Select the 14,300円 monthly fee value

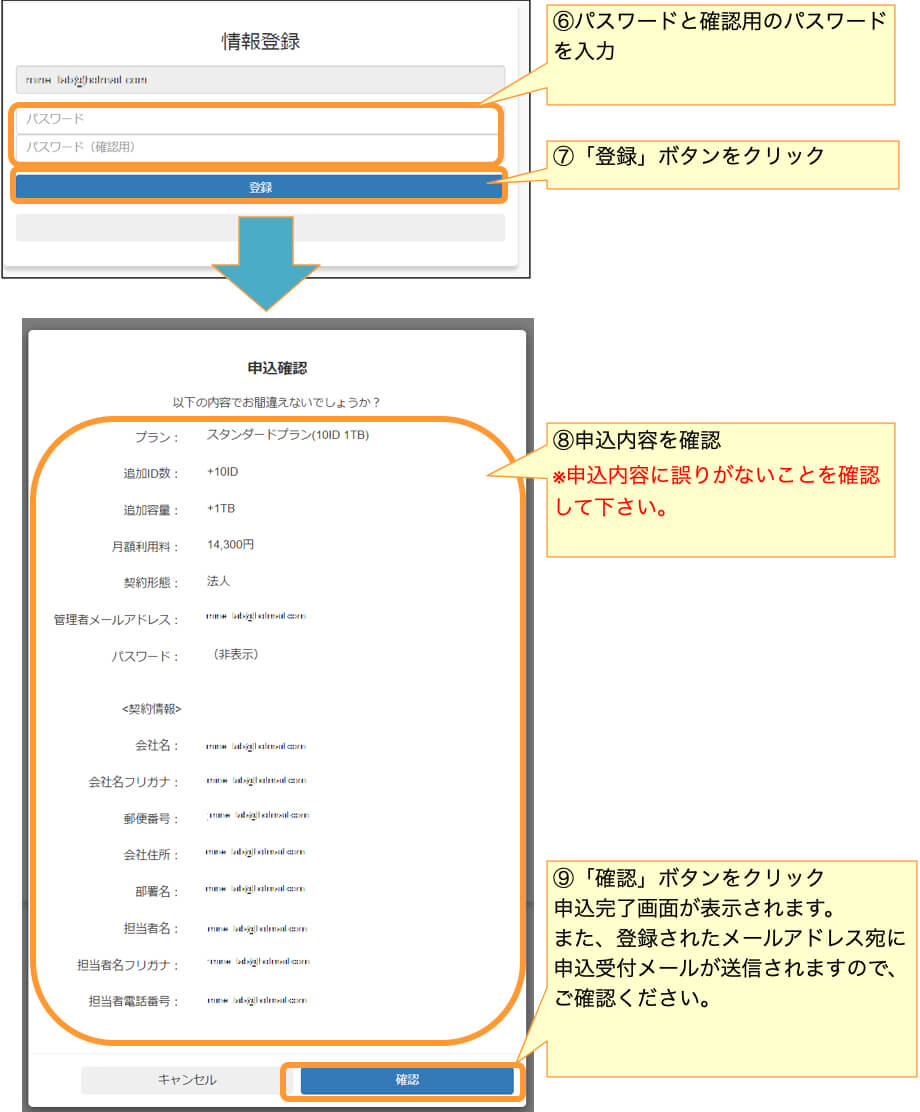(x=231, y=544)
